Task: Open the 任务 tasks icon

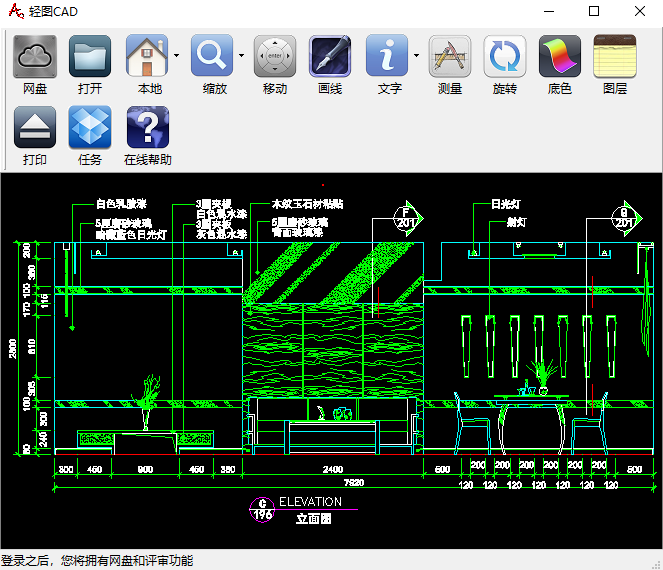Action: click(90, 128)
